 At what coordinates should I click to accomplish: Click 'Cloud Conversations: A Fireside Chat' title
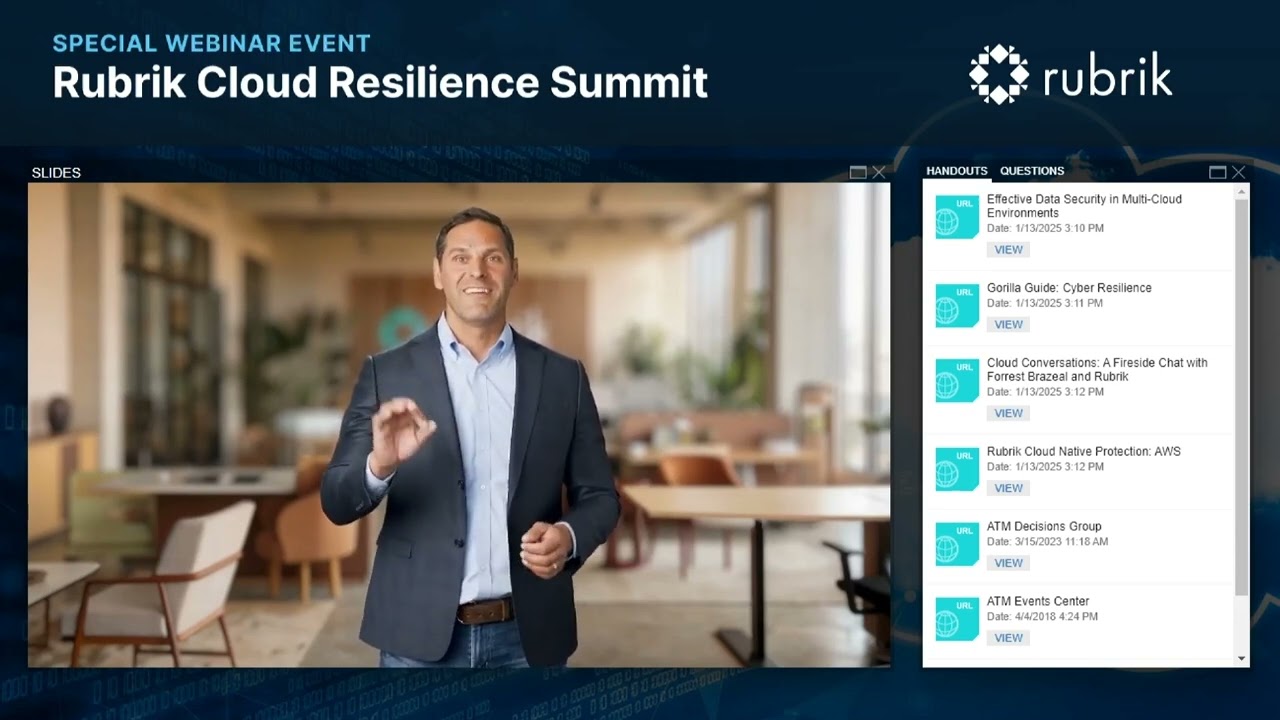tap(1097, 370)
